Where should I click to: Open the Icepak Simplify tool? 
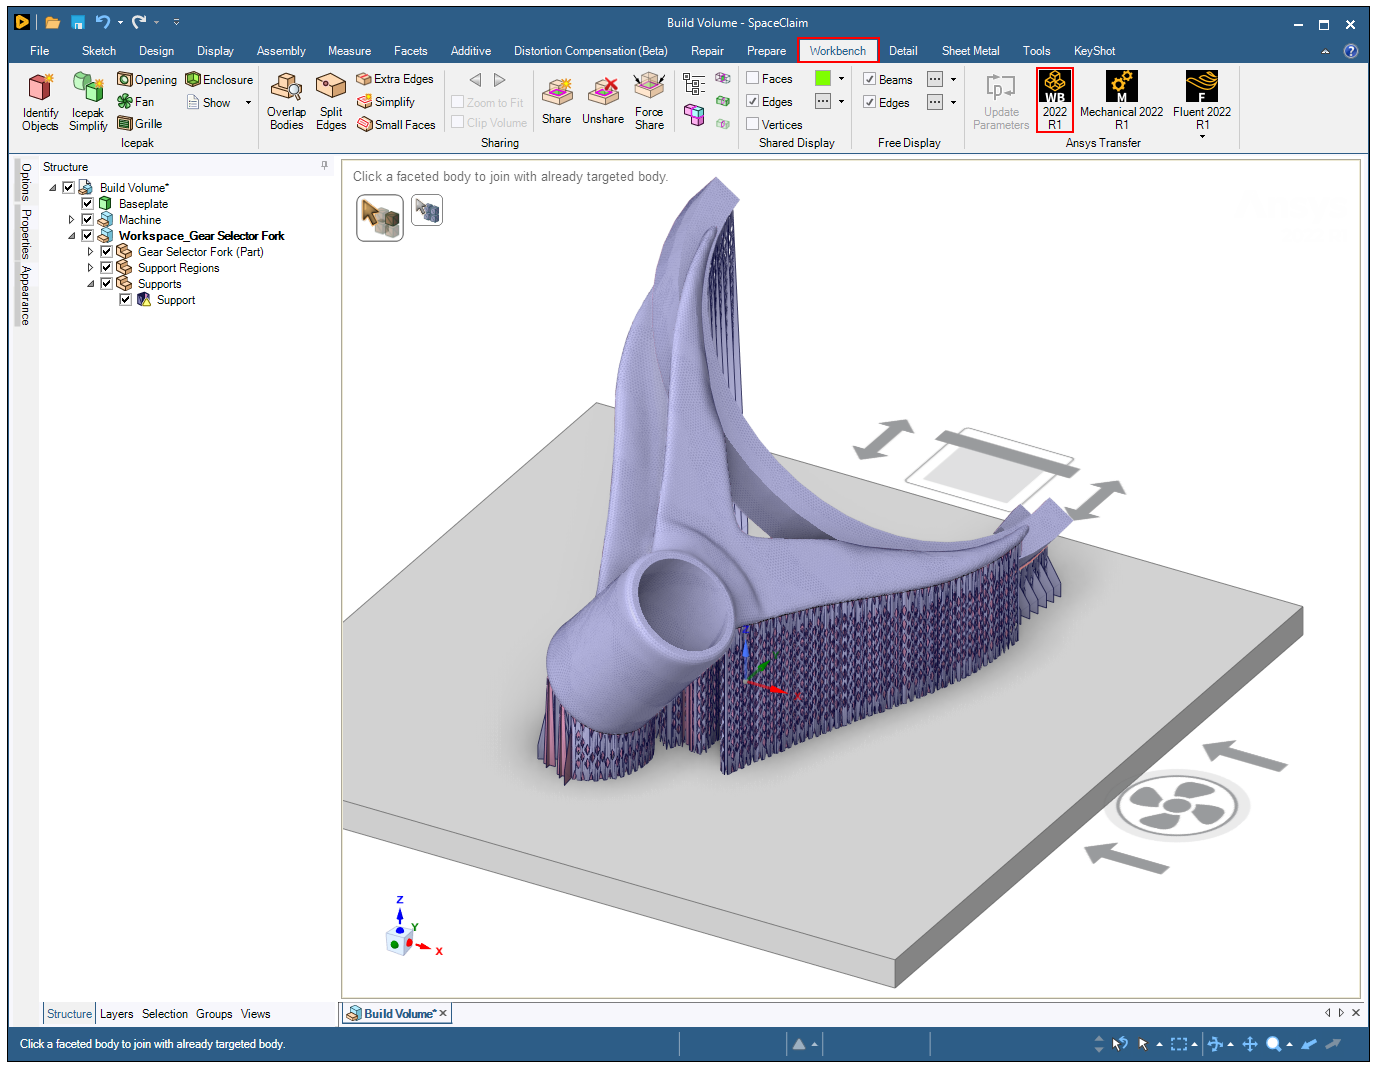88,100
